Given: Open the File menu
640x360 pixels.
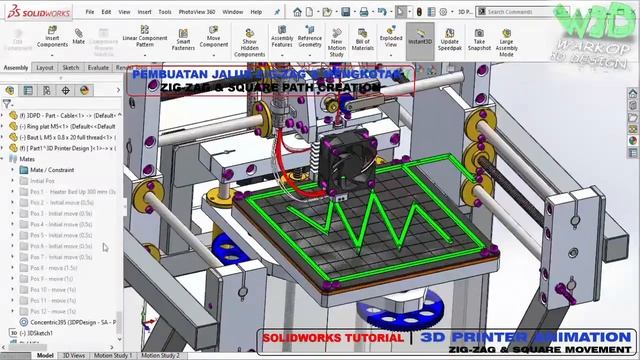Looking at the screenshot, I should point(90,12).
